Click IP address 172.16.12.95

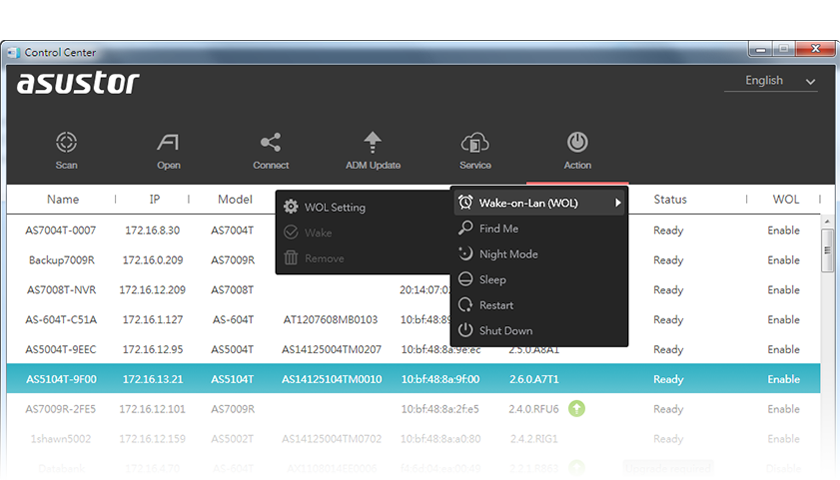click(153, 349)
